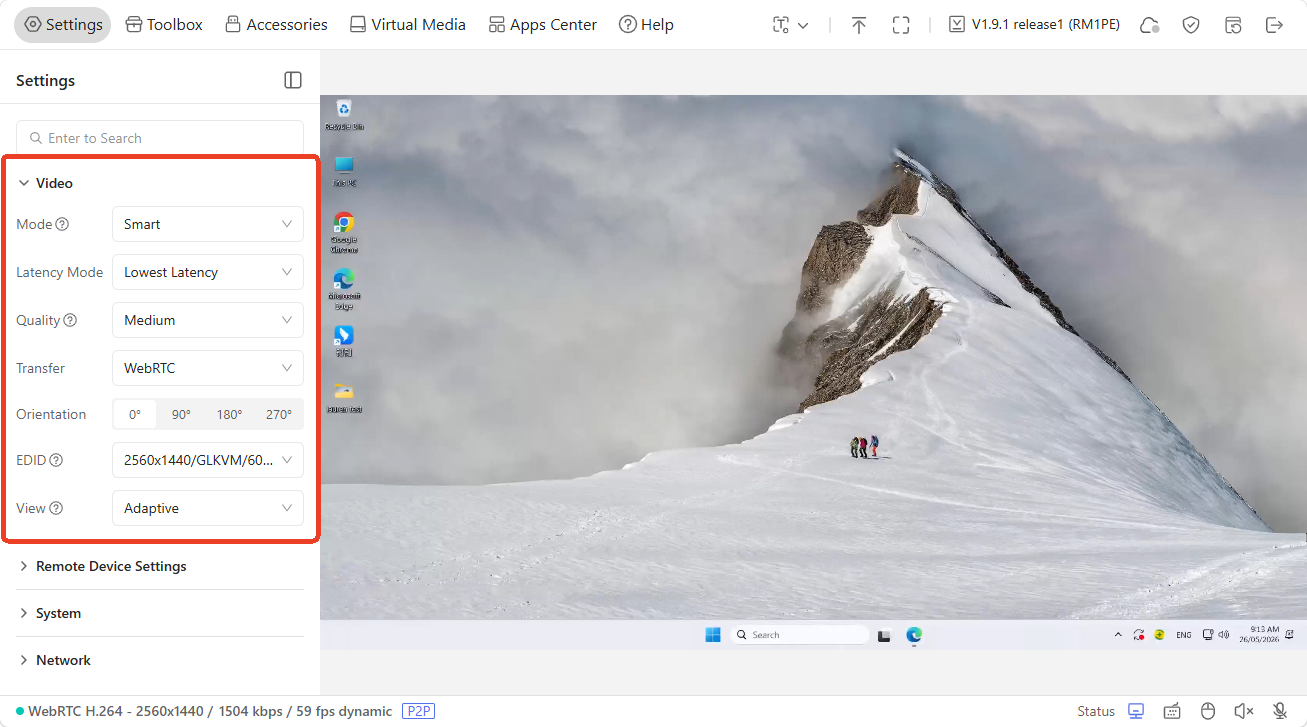Open the Accessories menu
Image resolution: width=1307 pixels, height=727 pixels.
click(276, 25)
